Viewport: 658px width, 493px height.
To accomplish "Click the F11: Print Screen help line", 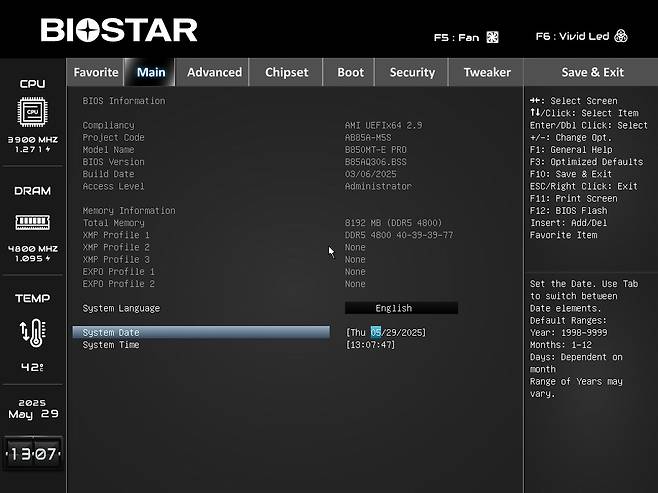I will [x=573, y=198].
